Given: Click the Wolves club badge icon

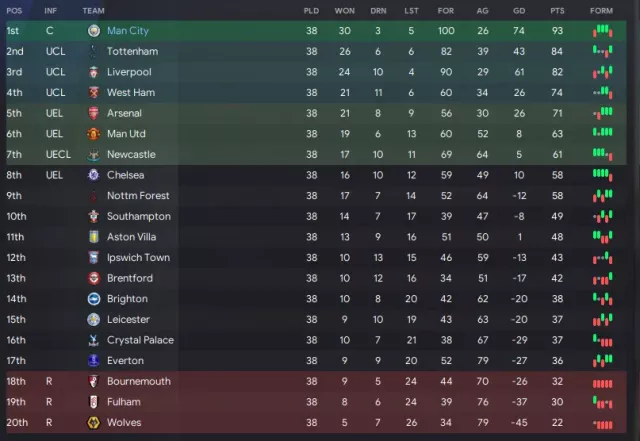Looking at the screenshot, I should (94, 423).
